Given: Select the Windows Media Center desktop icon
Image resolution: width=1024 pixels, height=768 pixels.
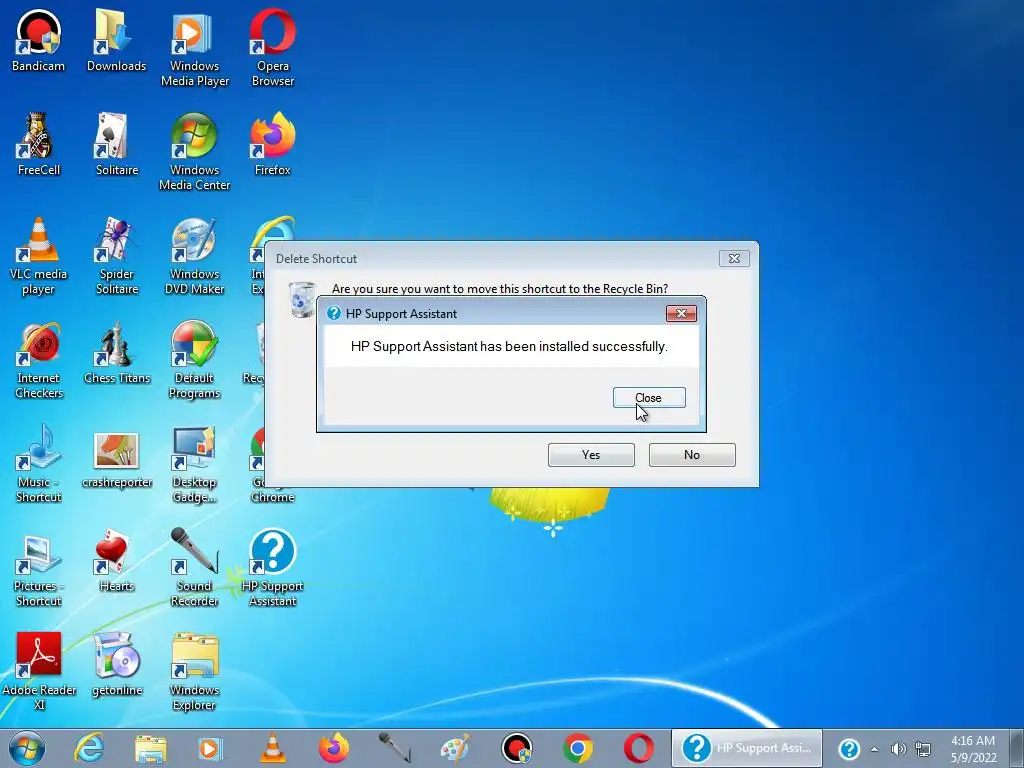Looking at the screenshot, I should coord(195,152).
